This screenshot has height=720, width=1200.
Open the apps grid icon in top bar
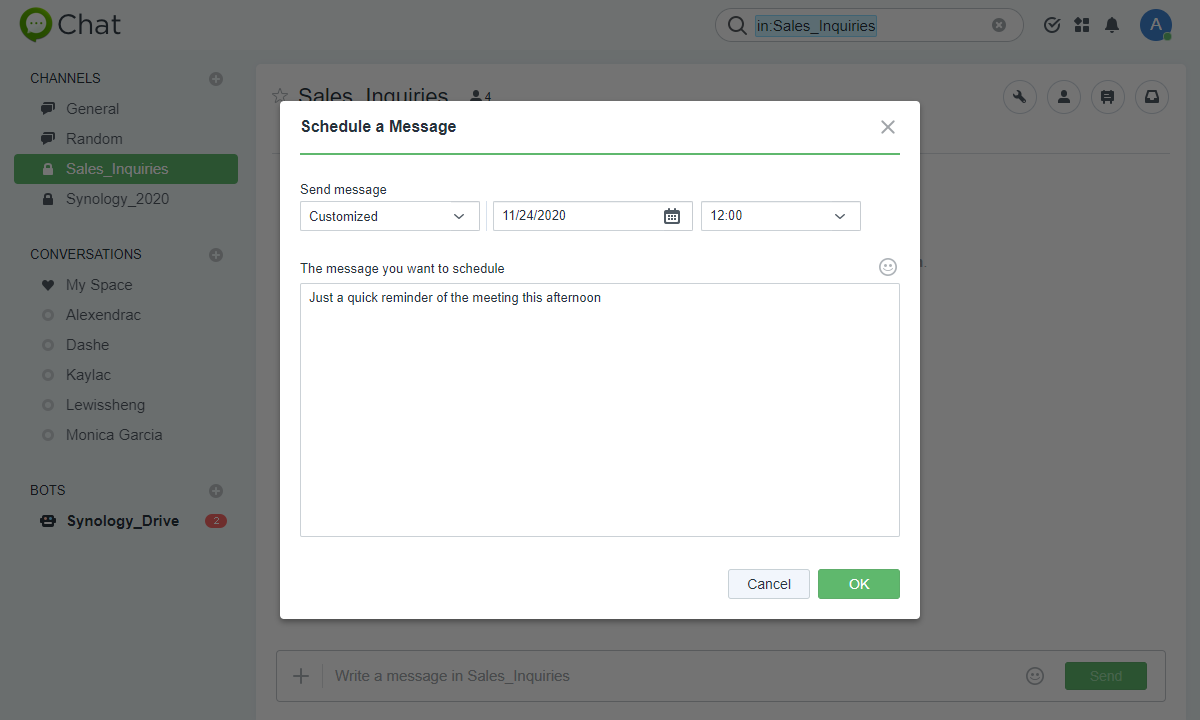coord(1081,24)
